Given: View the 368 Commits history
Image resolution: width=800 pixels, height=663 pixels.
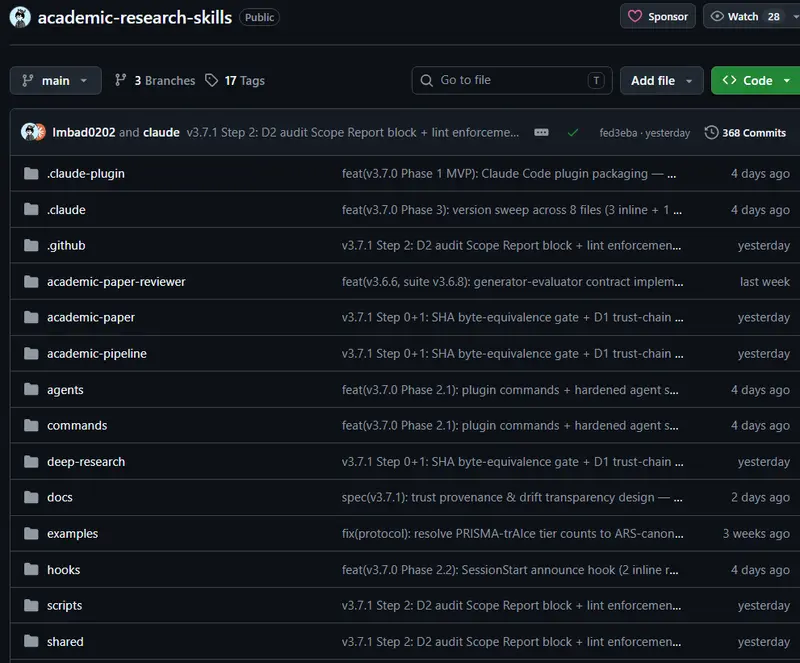Looking at the screenshot, I should coord(745,133).
